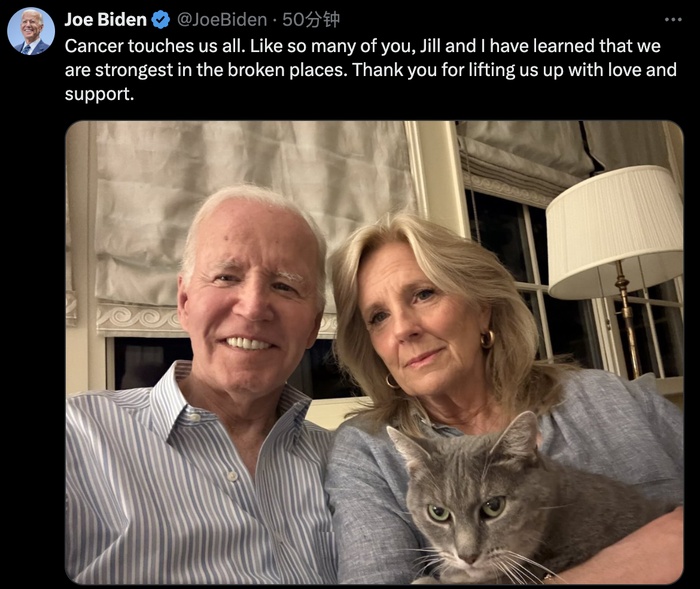Open the Joe Biden display name
Image resolution: width=700 pixels, height=589 pixels.
(105, 20)
